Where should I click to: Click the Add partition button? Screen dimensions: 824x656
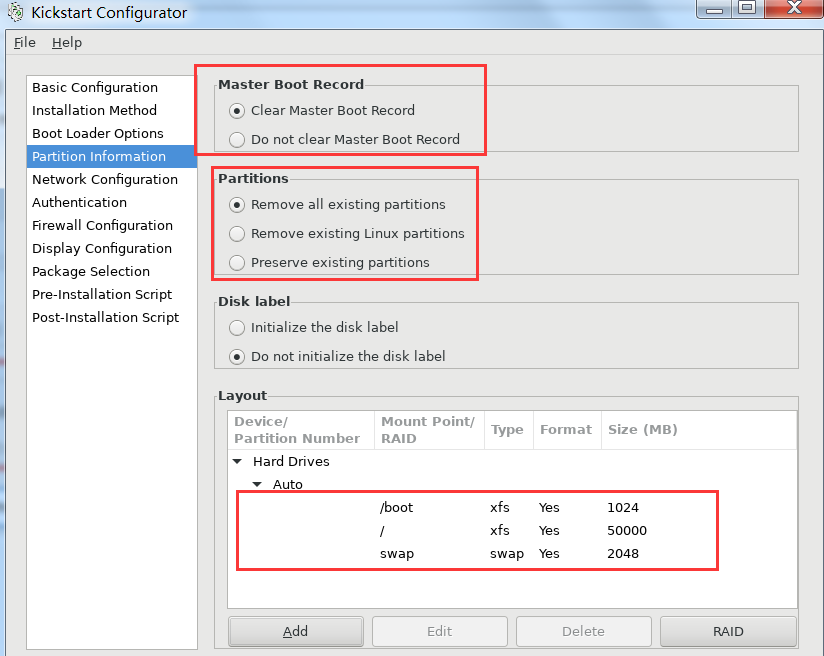point(296,631)
